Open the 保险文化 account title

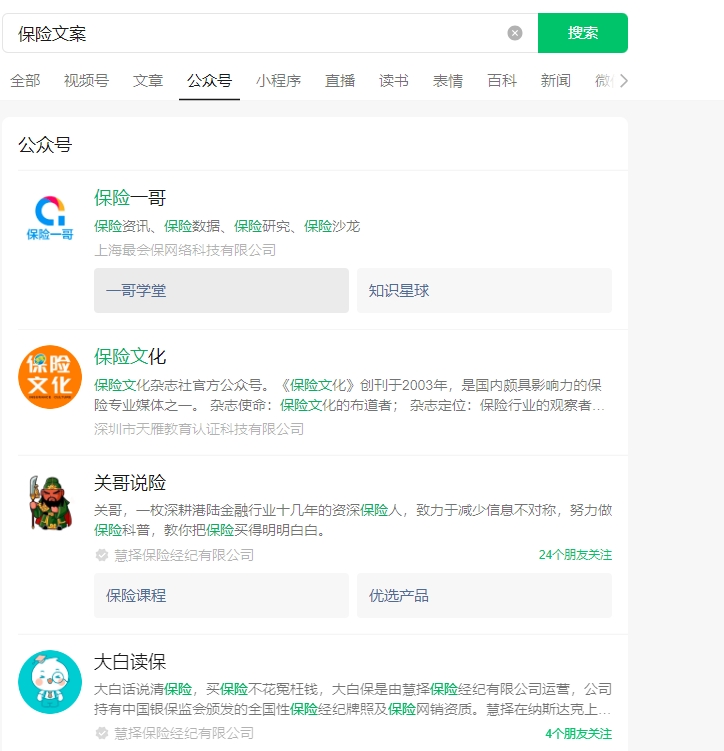pyautogui.click(x=130, y=357)
